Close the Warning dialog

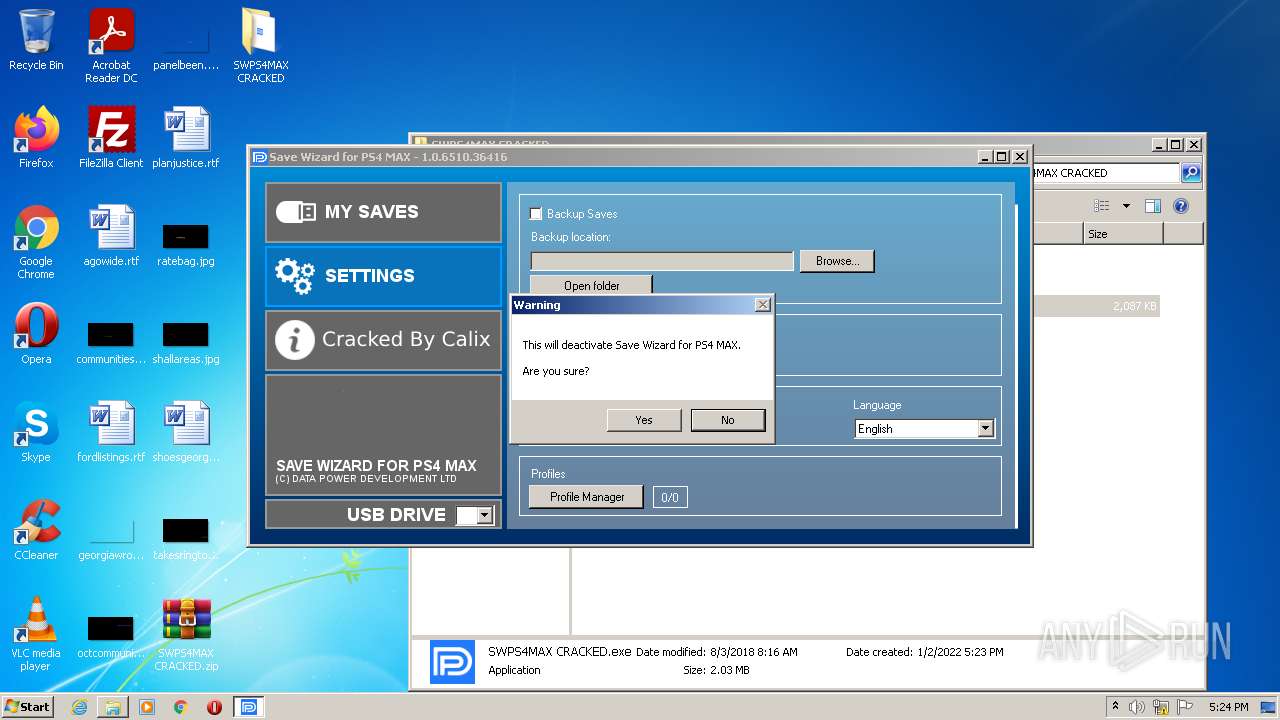(x=762, y=305)
